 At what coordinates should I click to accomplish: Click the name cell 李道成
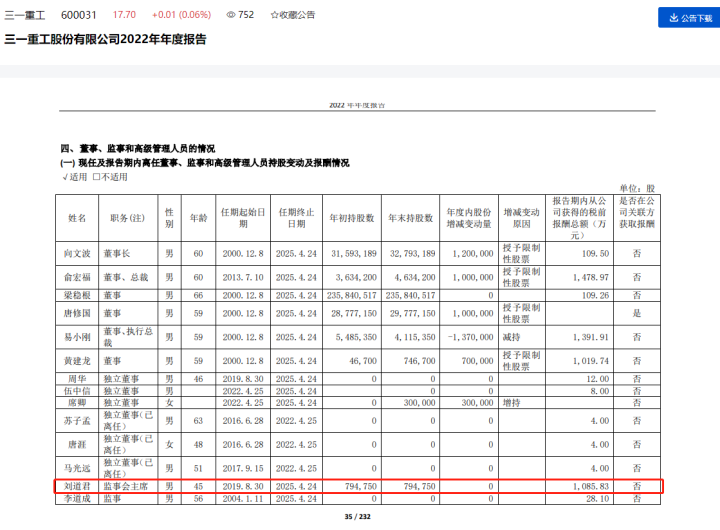point(77,498)
